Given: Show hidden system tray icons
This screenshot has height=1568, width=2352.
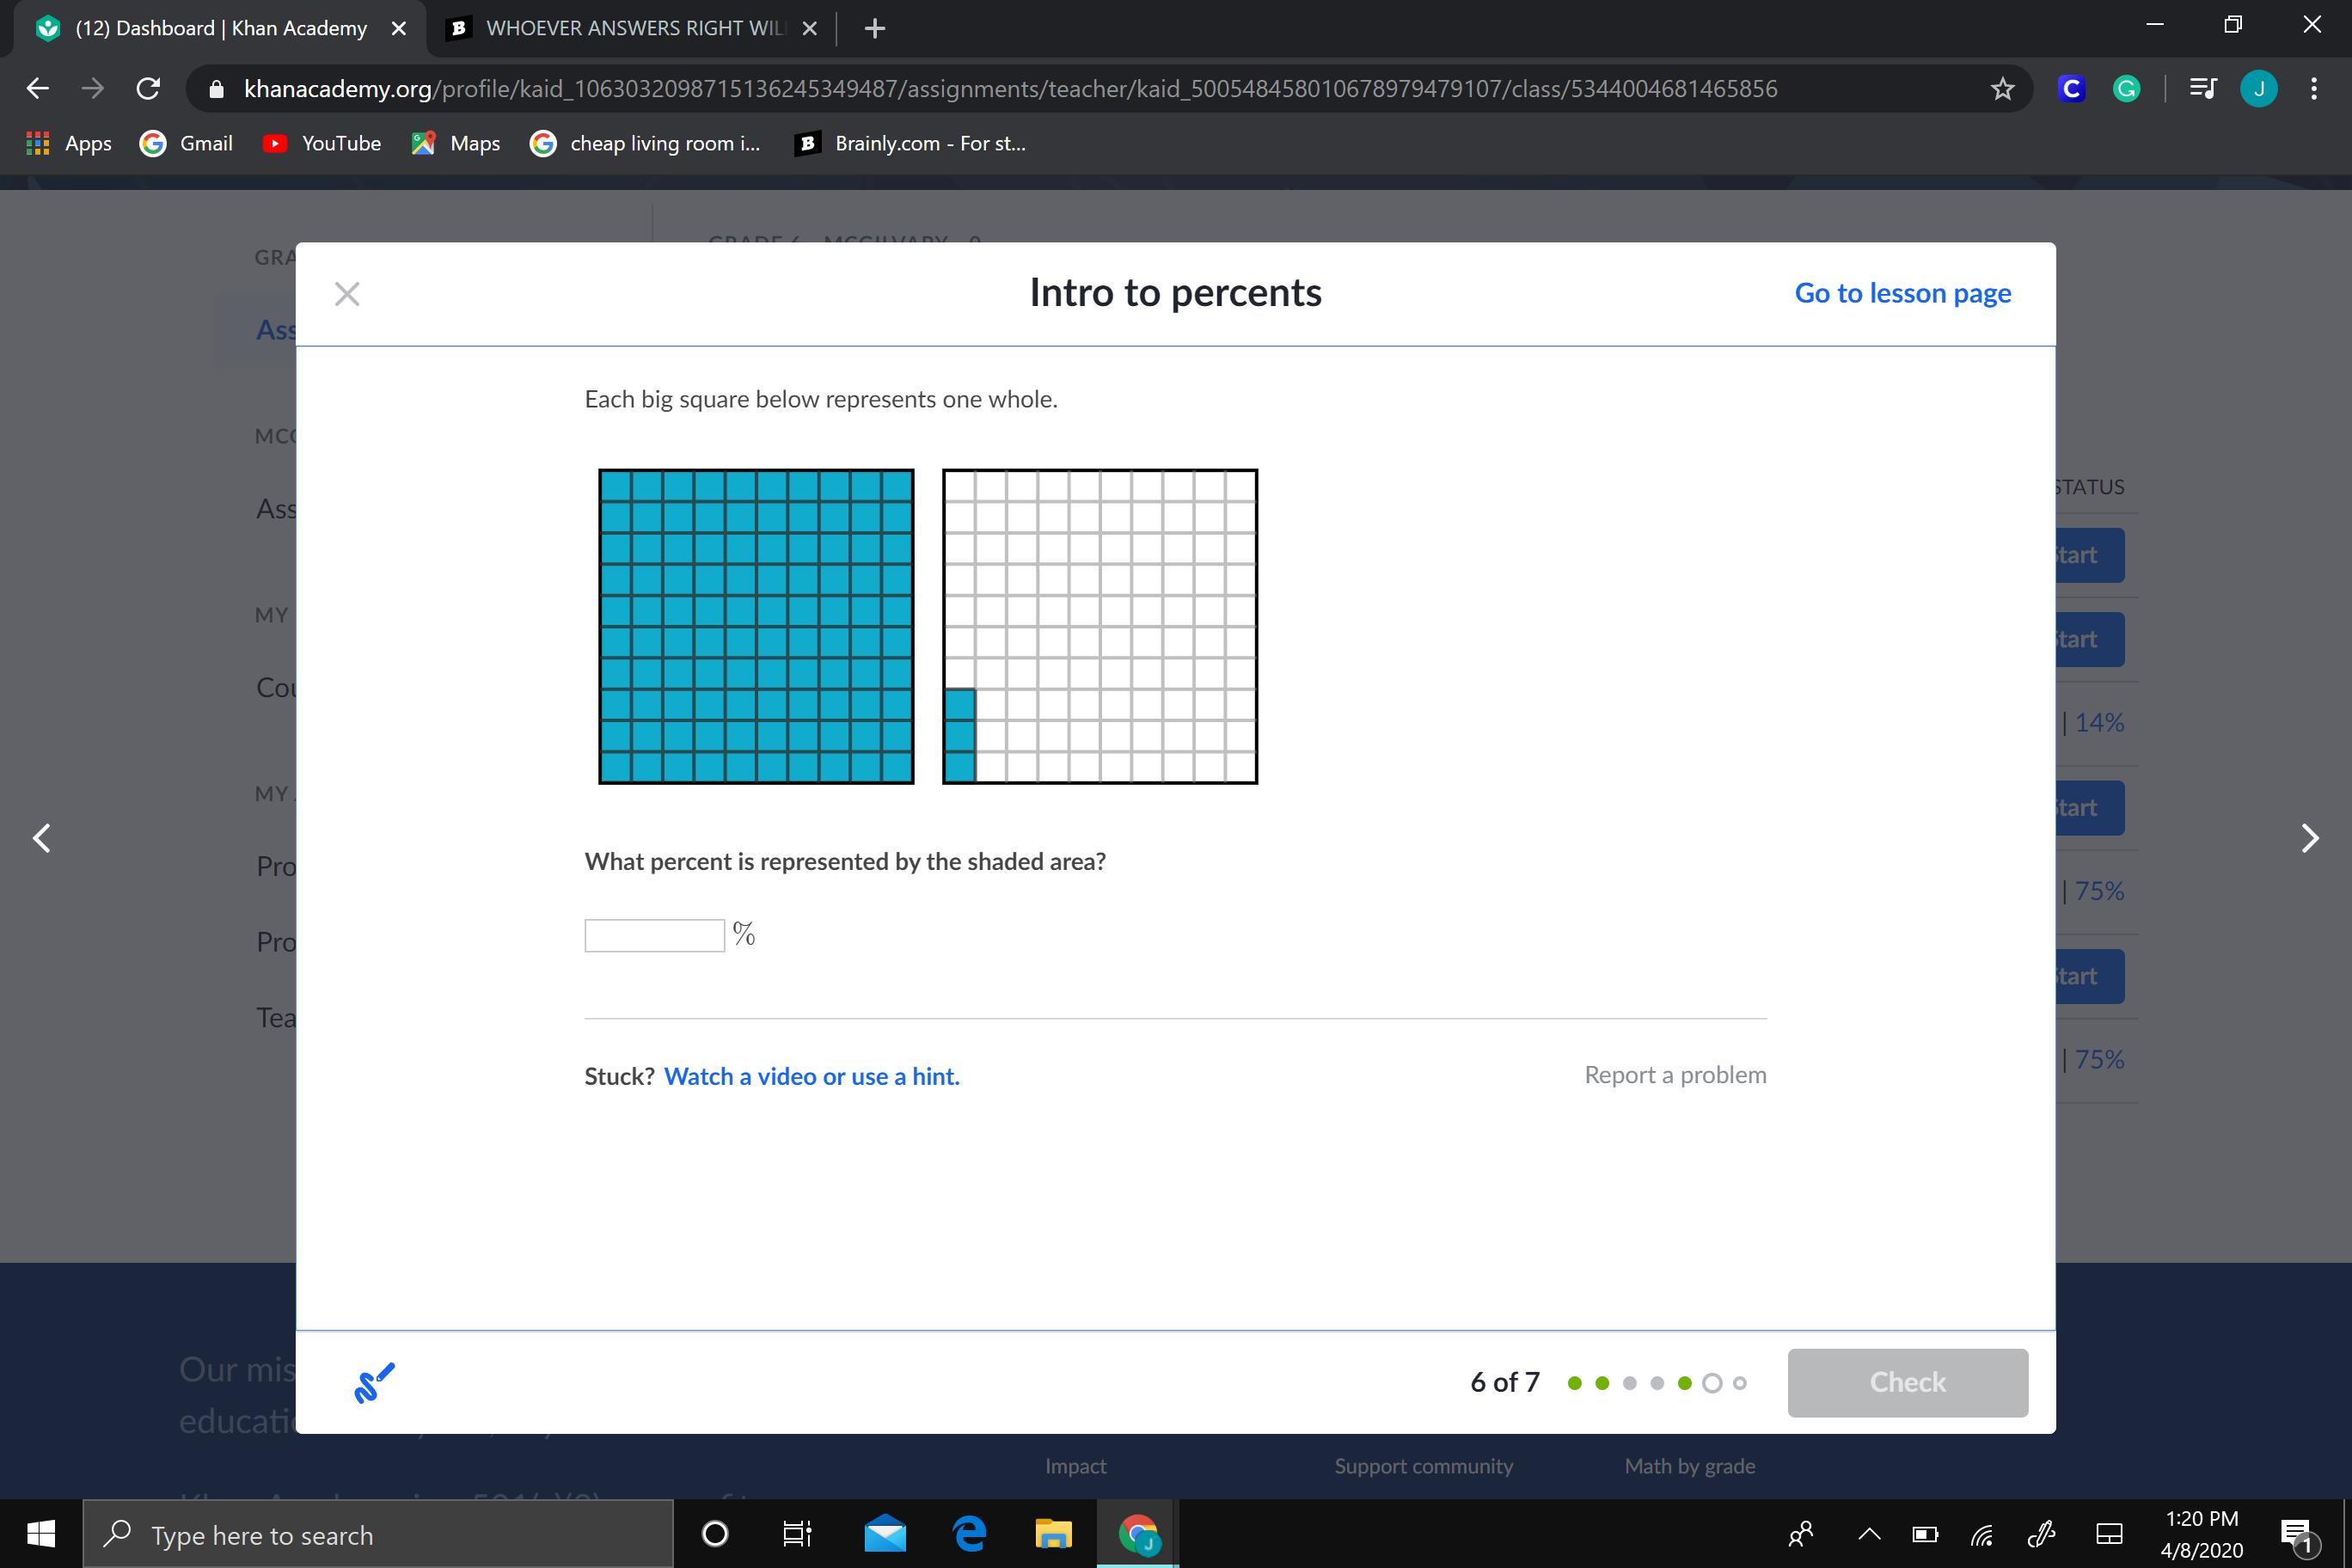Looking at the screenshot, I should 1868,1534.
